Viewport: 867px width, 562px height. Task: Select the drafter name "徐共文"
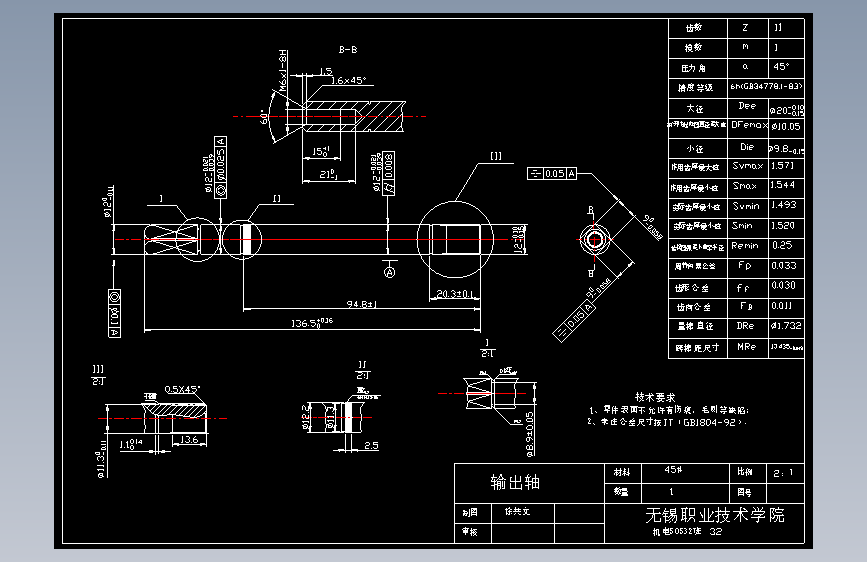518,512
